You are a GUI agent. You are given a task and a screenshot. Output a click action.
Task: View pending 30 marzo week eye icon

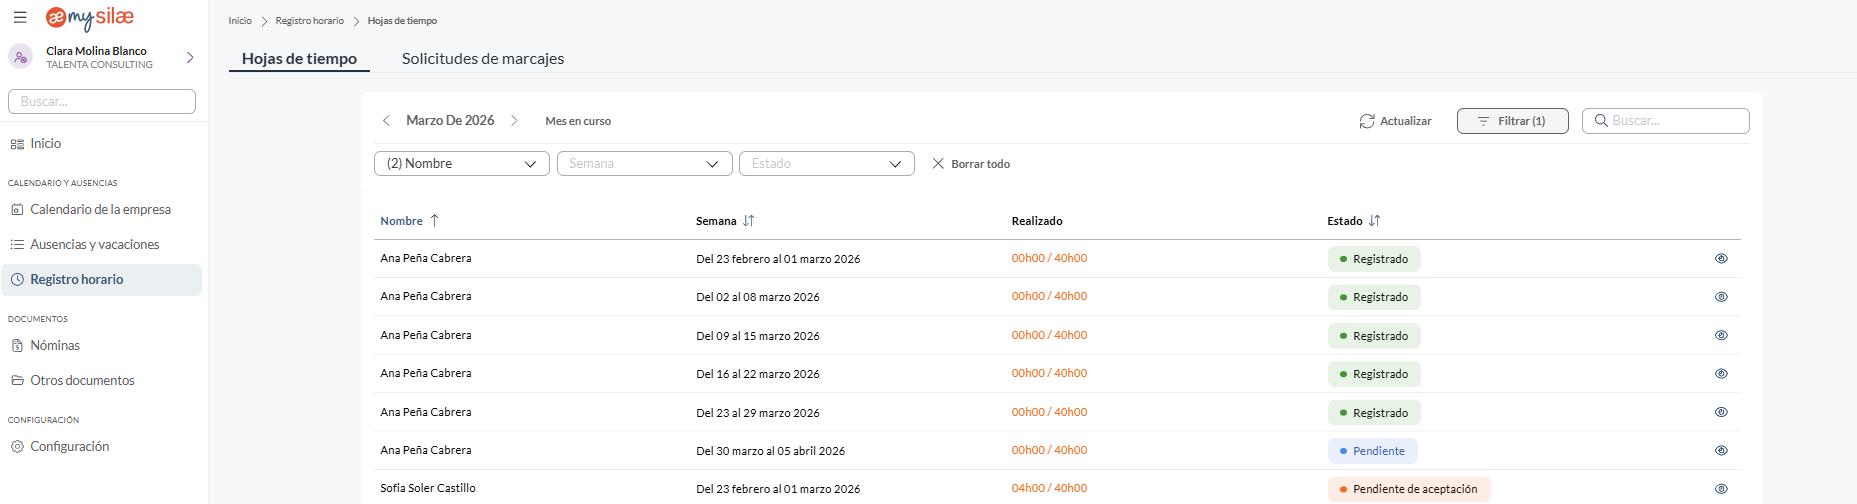pos(1721,451)
